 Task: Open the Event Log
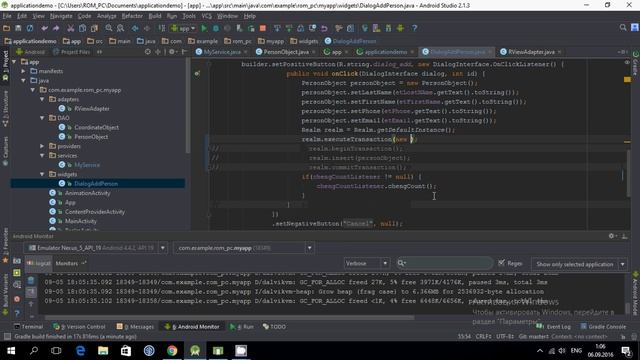pos(553,327)
